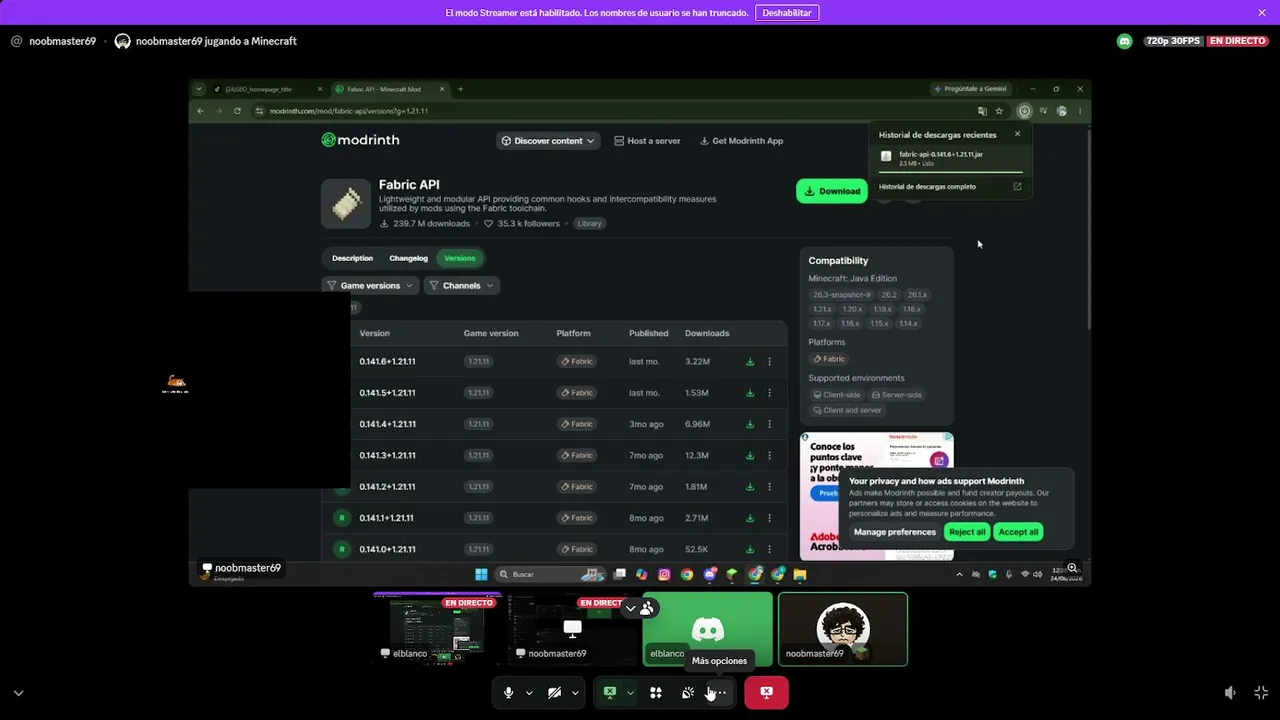Open Historial de descargas completo link

click(927, 187)
